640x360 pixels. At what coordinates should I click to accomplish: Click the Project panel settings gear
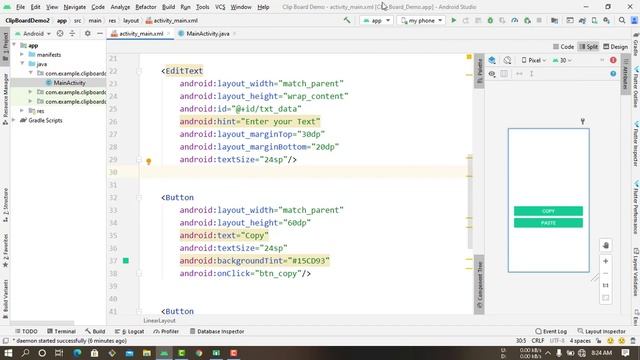[x=87, y=33]
